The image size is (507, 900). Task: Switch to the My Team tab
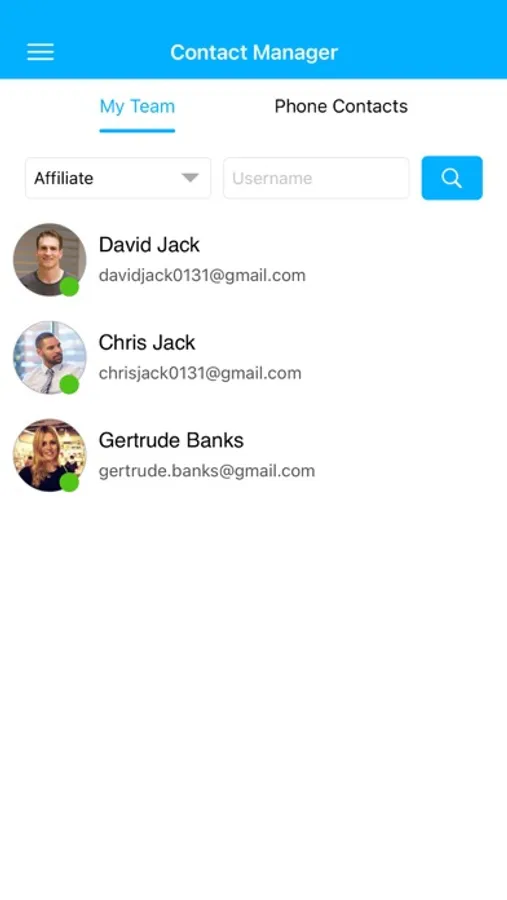coord(137,106)
